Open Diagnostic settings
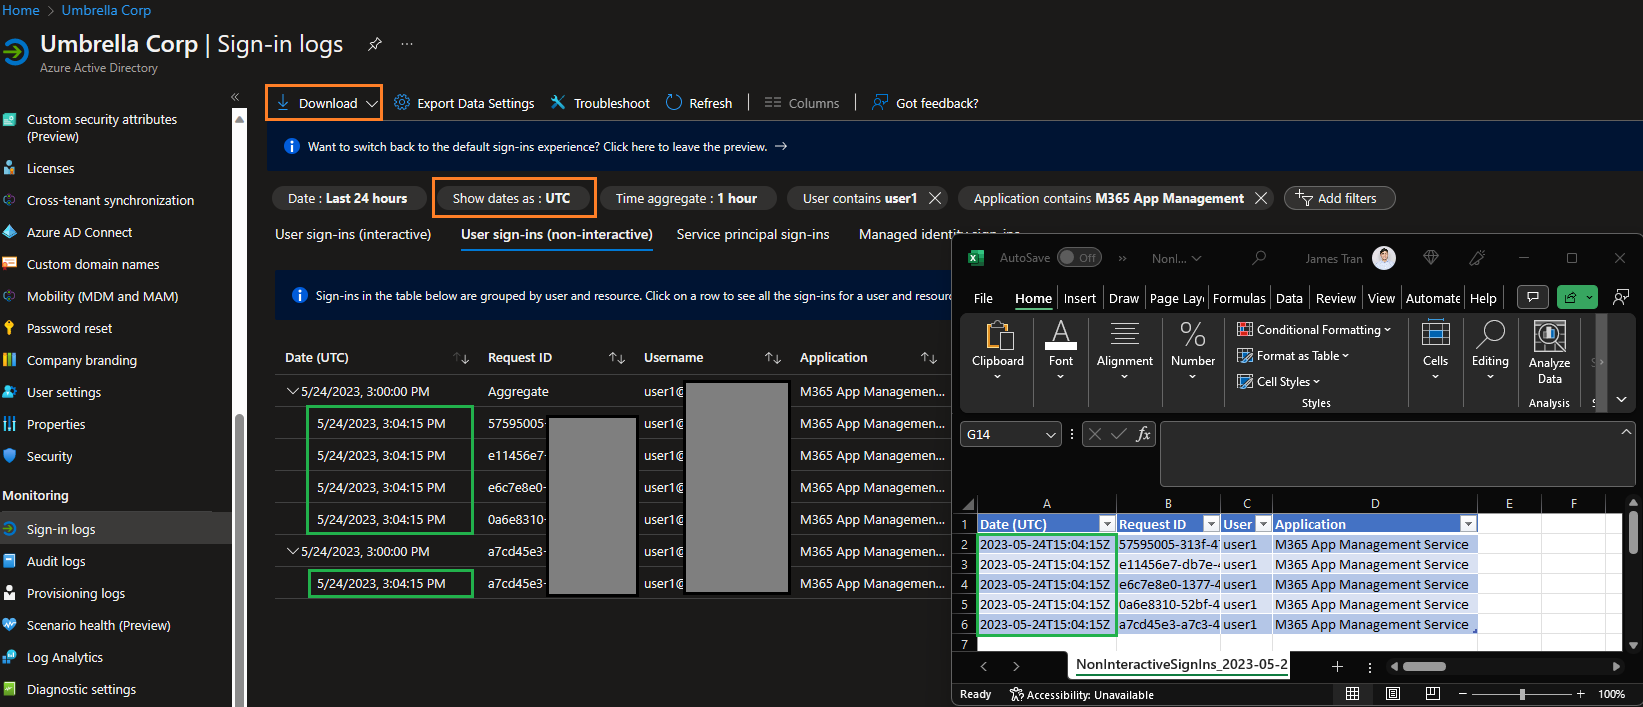 (x=81, y=689)
